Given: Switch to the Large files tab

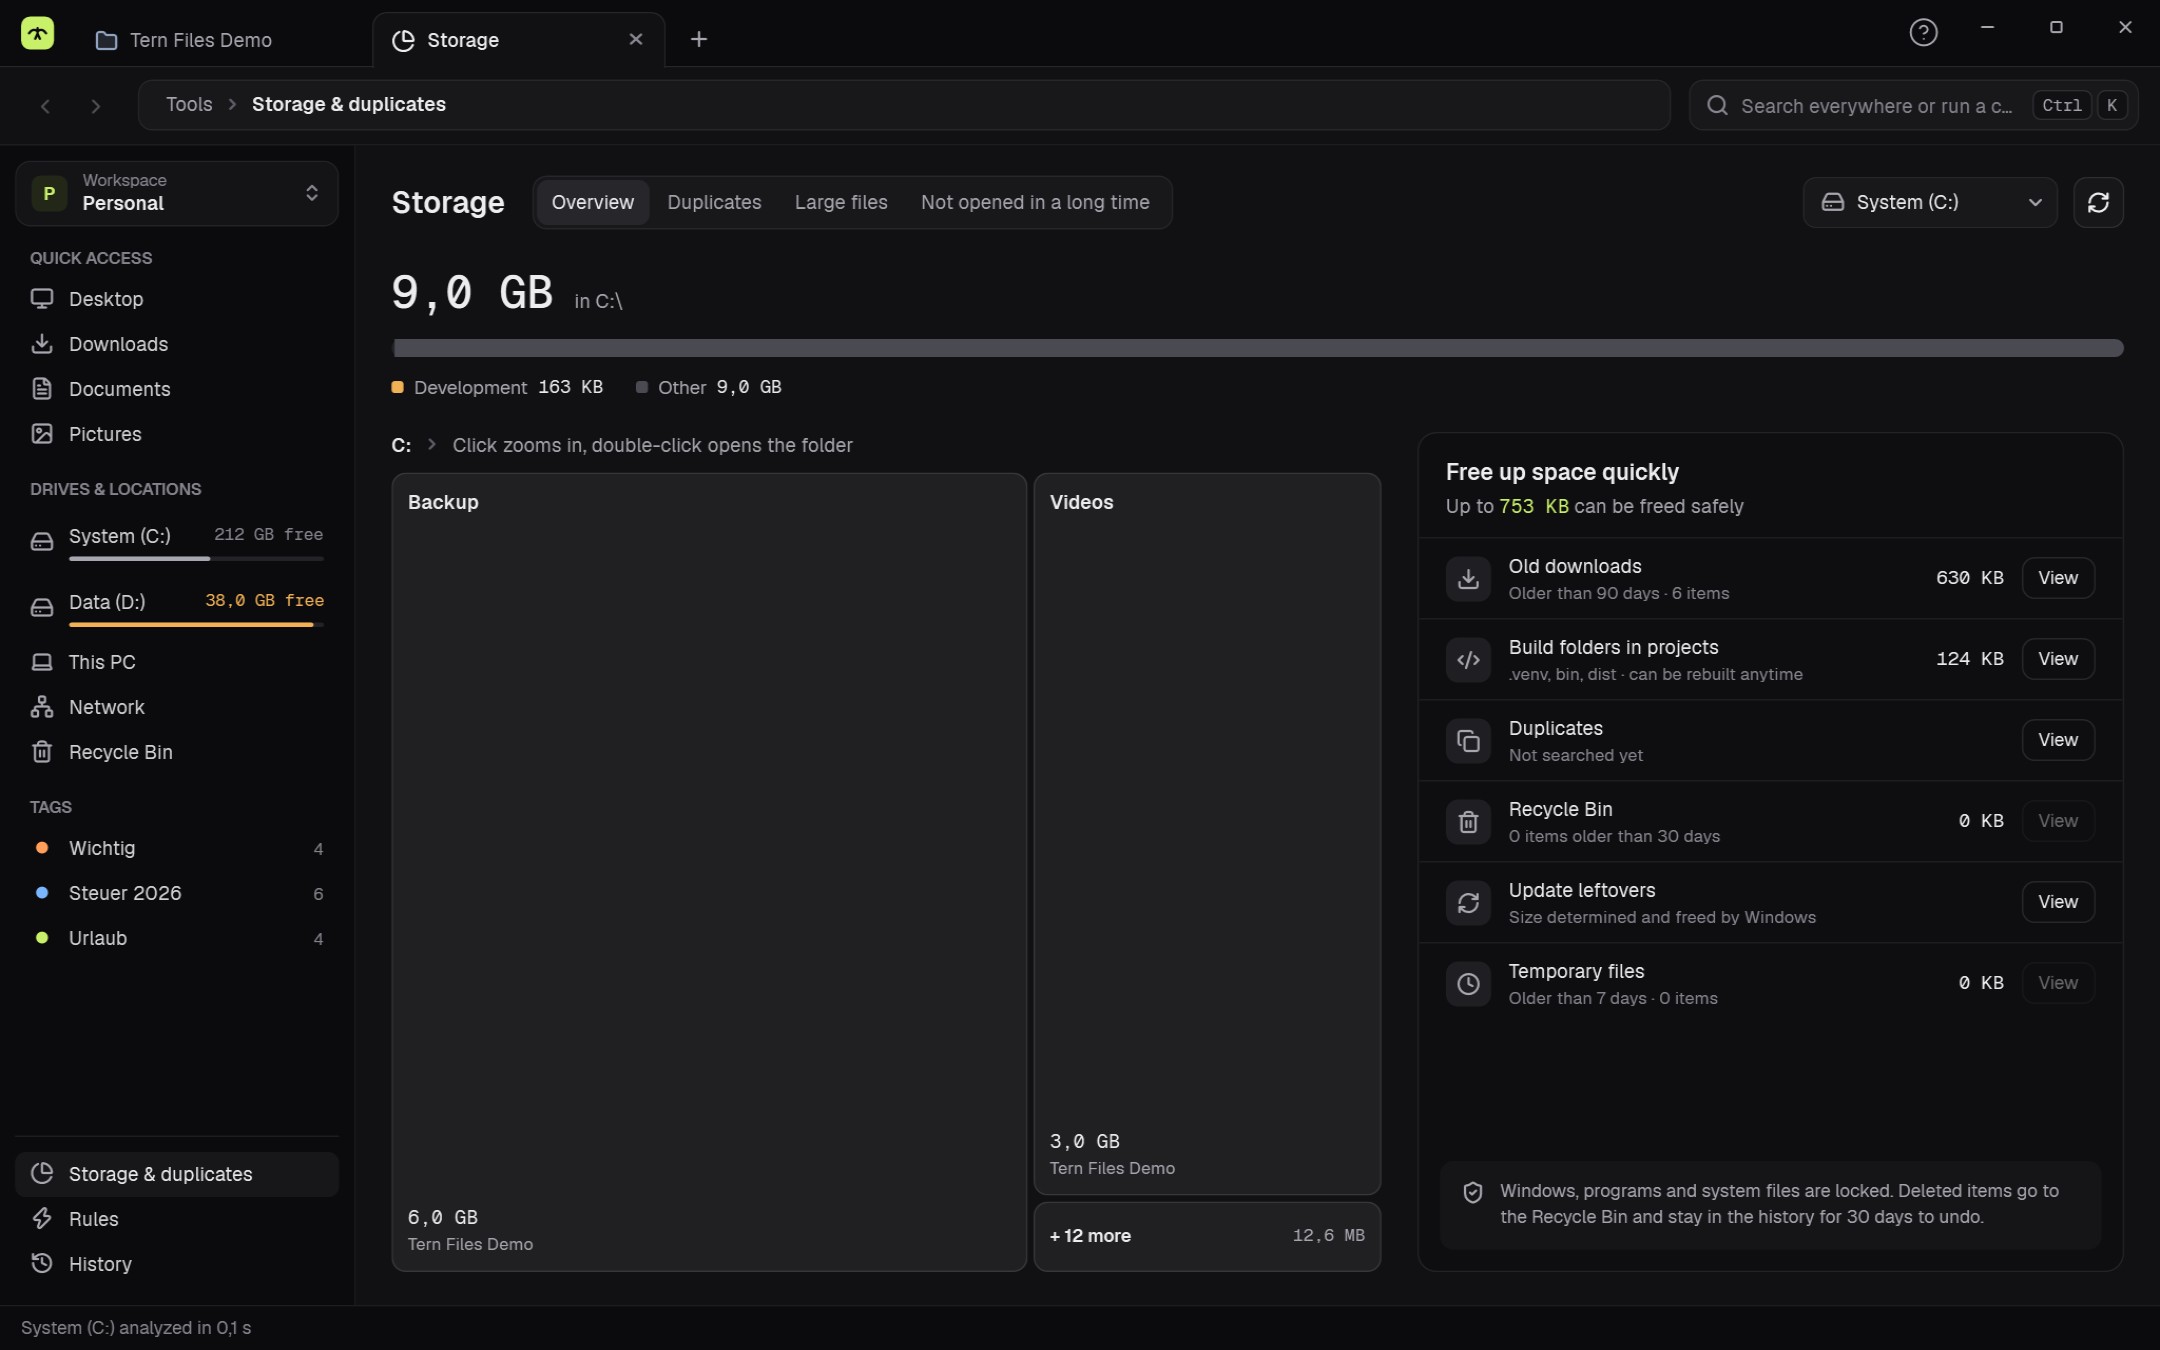Looking at the screenshot, I should click(x=841, y=202).
